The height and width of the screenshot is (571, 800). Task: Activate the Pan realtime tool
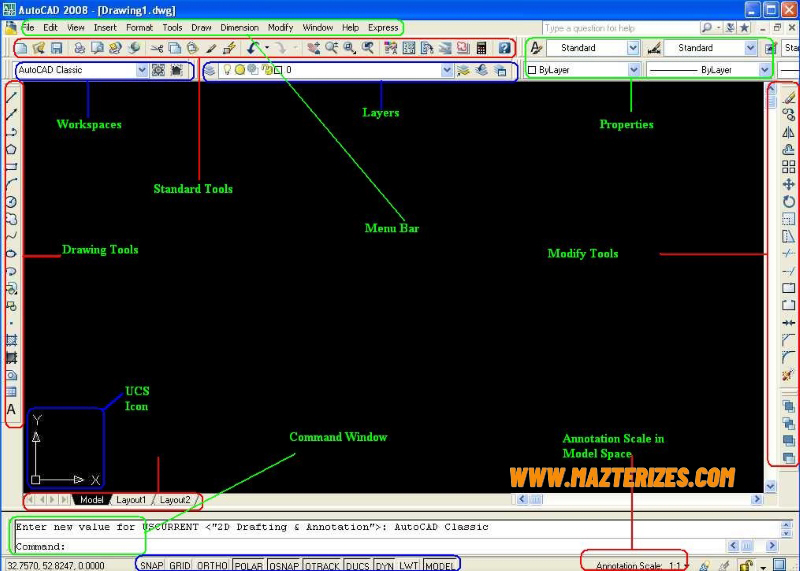coord(314,48)
